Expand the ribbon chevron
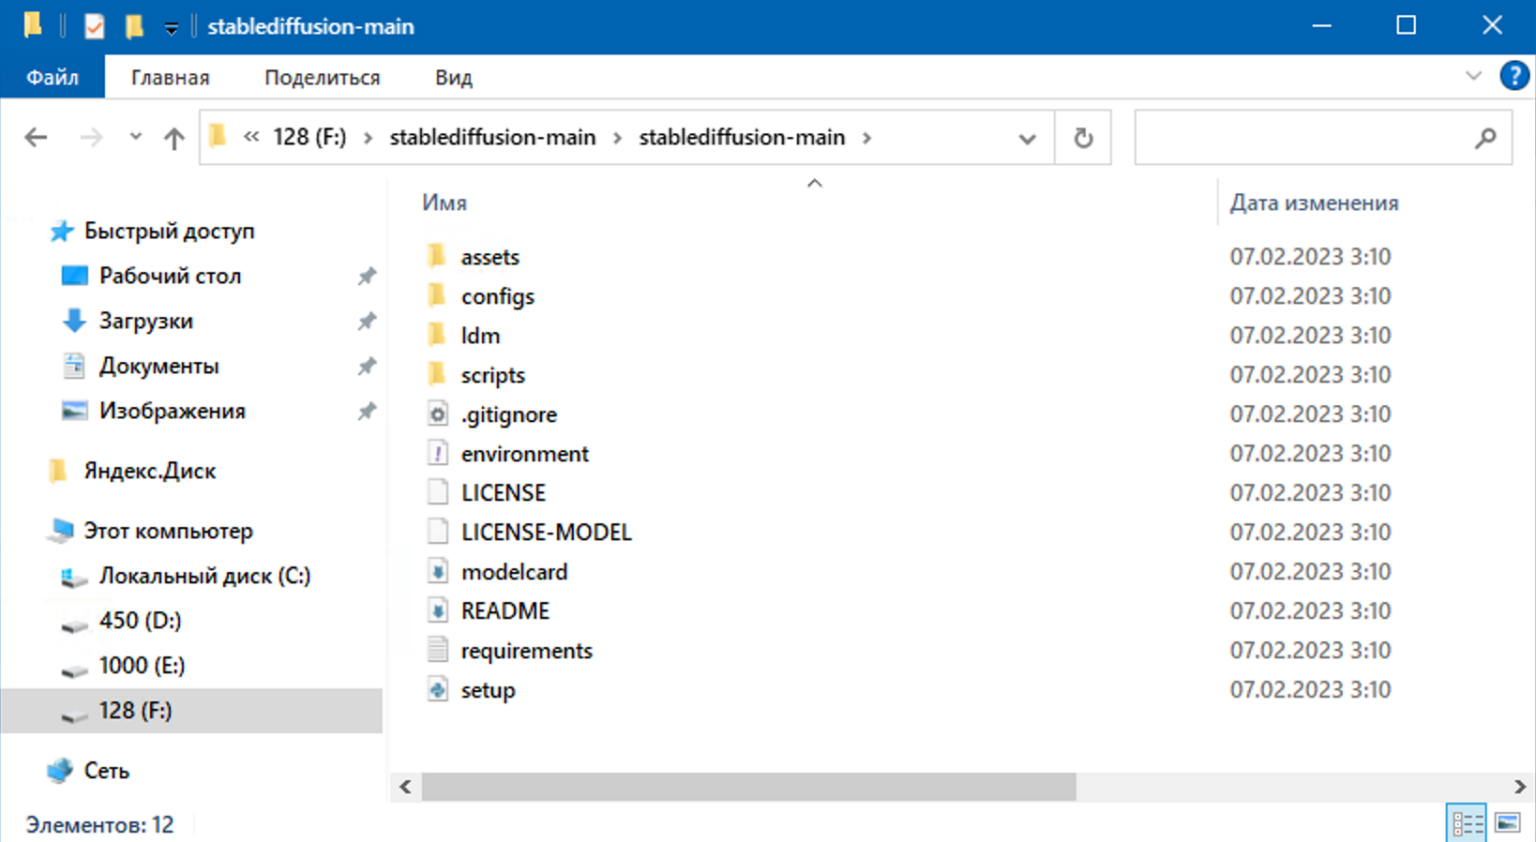This screenshot has height=842, width=1536. pos(1473,76)
